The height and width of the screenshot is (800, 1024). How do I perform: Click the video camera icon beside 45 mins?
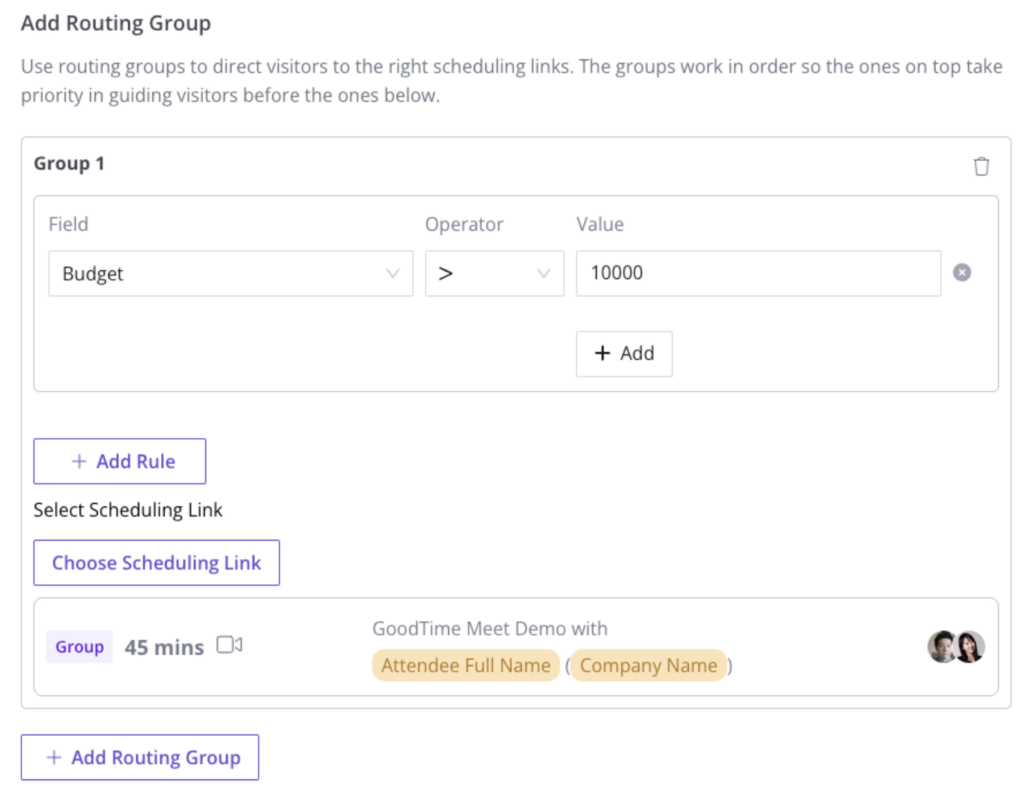(229, 645)
